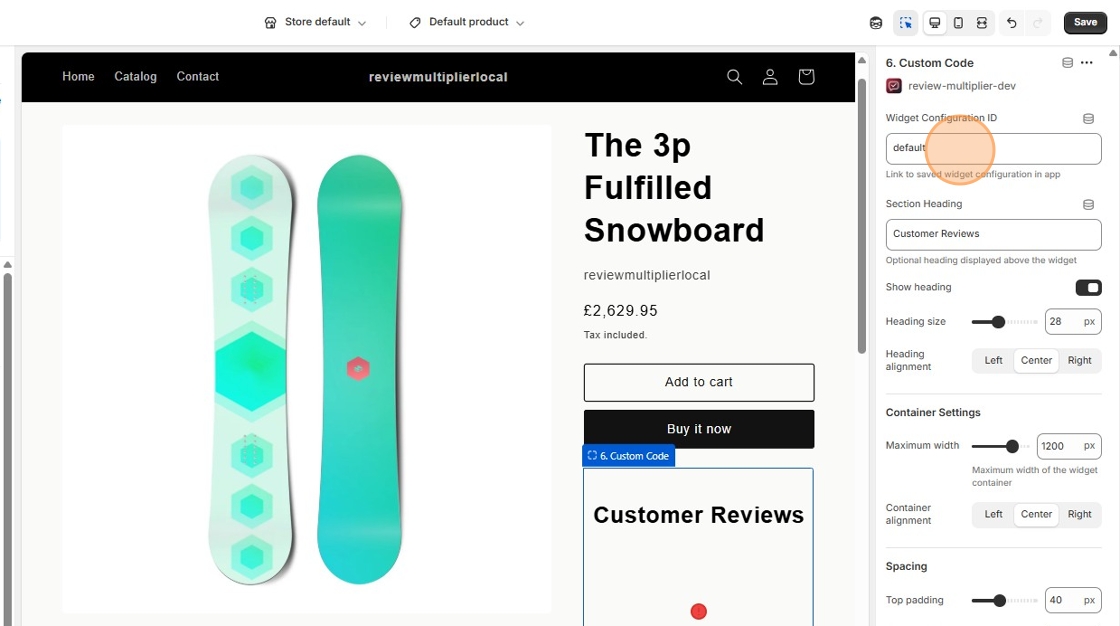Viewport: 1120px width, 626px height.
Task: Open the theme editor assistant icon
Action: (875, 22)
